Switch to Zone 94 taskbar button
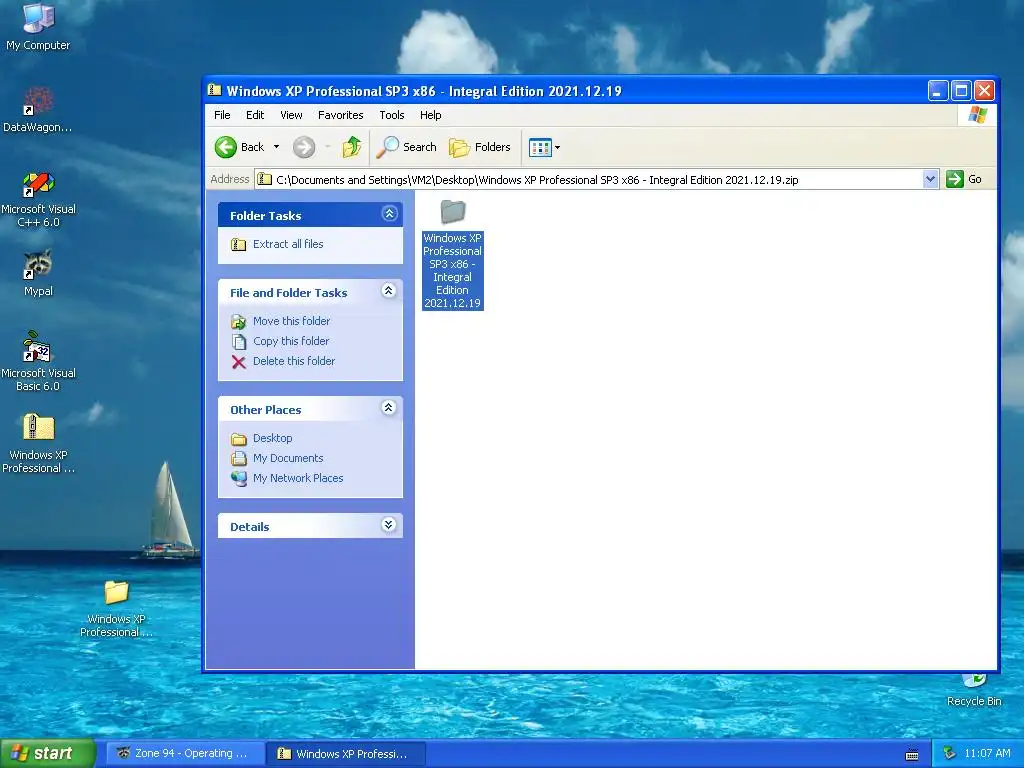The width and height of the screenshot is (1024, 768). click(x=183, y=754)
